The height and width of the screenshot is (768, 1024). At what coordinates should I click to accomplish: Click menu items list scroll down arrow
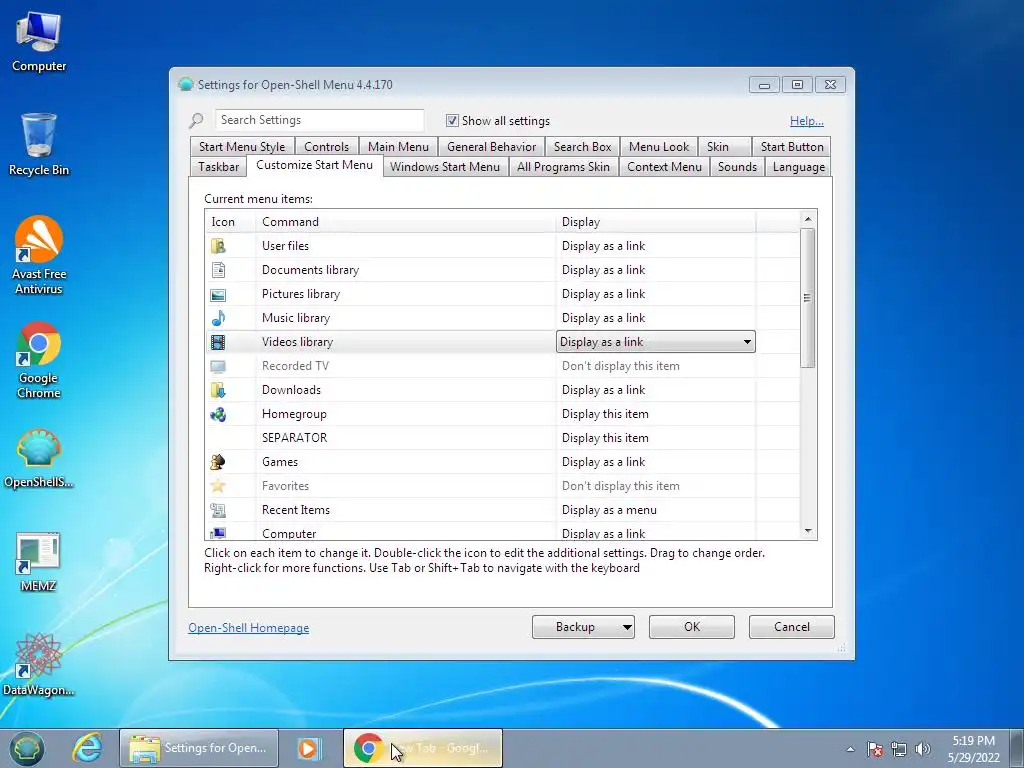pyautogui.click(x=808, y=531)
